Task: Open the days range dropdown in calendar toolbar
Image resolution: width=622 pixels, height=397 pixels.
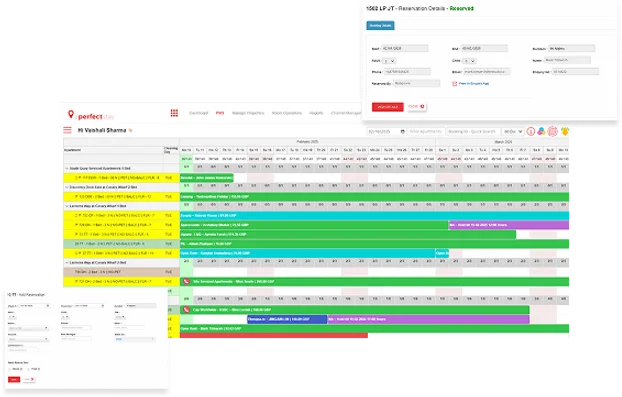Action: [513, 131]
